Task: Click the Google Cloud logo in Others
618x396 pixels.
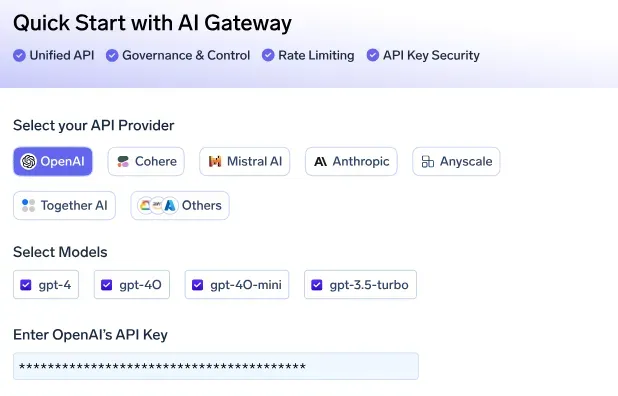Action: [145, 205]
